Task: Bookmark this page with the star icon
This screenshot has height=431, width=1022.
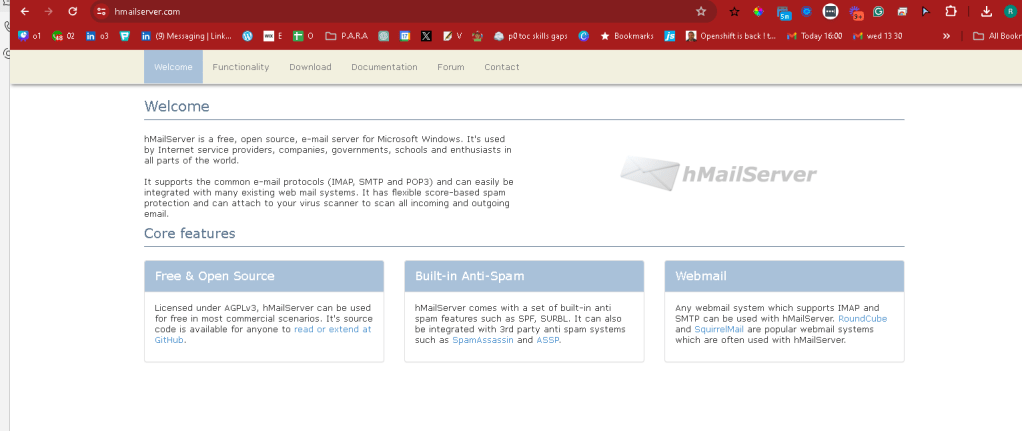Action: 701,11
